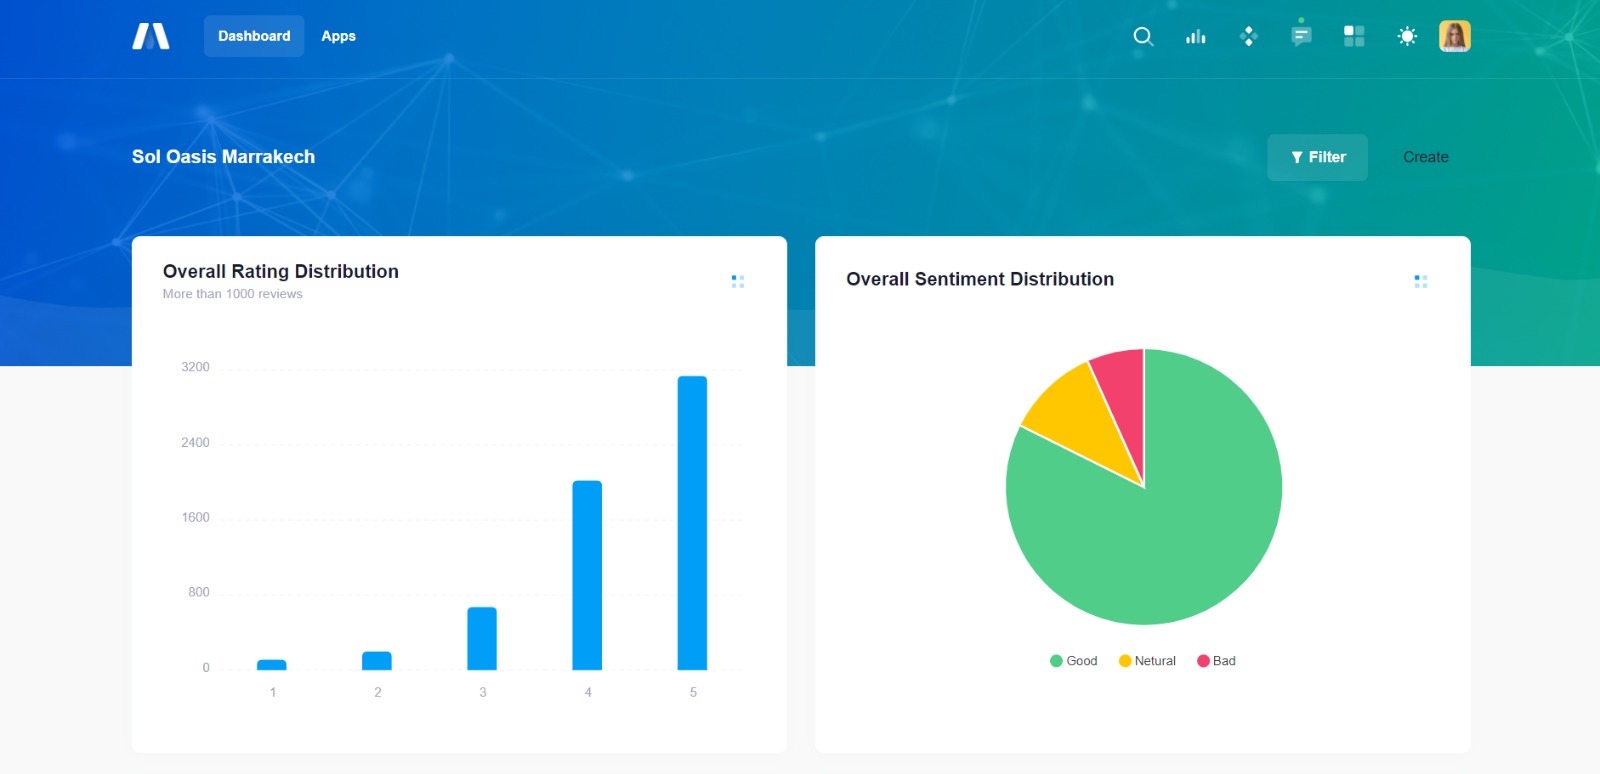Click the Overall Sentiment Distribution heading

pos(980,279)
